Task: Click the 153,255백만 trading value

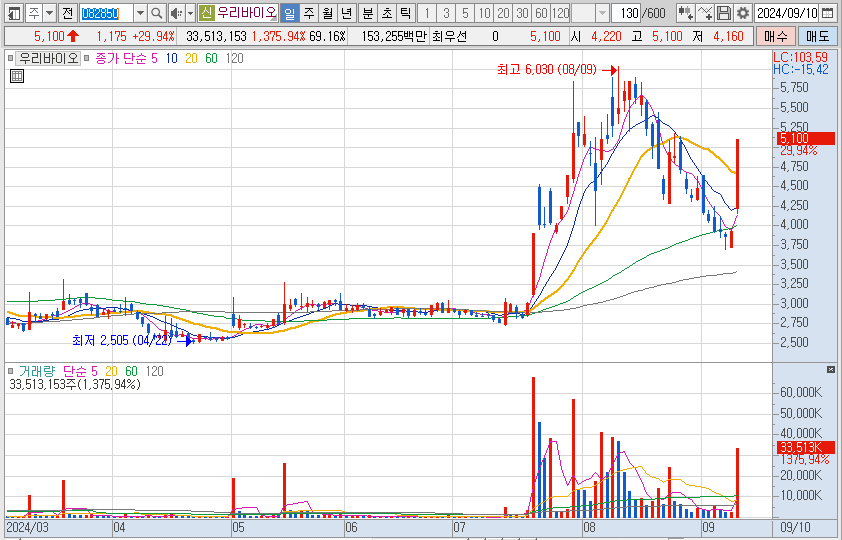Action: coord(394,37)
